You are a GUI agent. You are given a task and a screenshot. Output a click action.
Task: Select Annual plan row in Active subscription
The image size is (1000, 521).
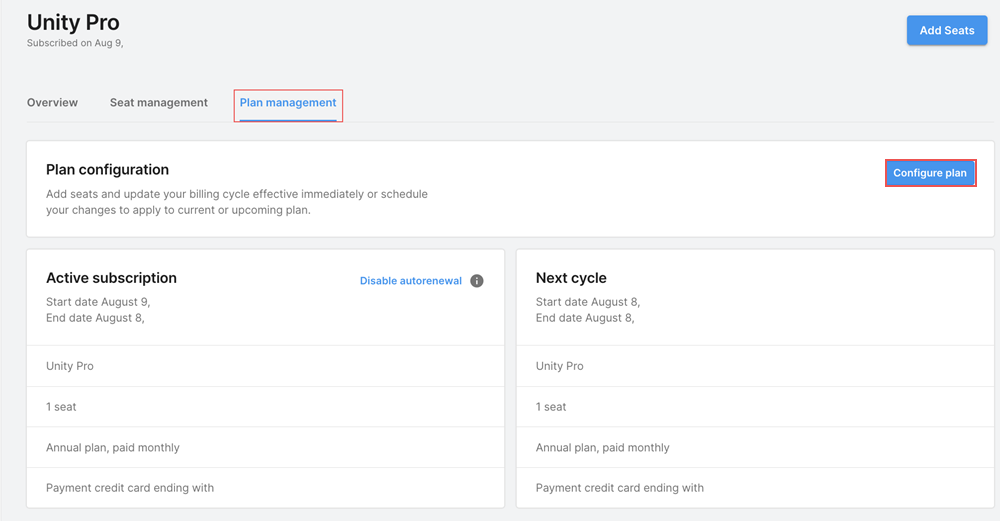click(x=265, y=448)
